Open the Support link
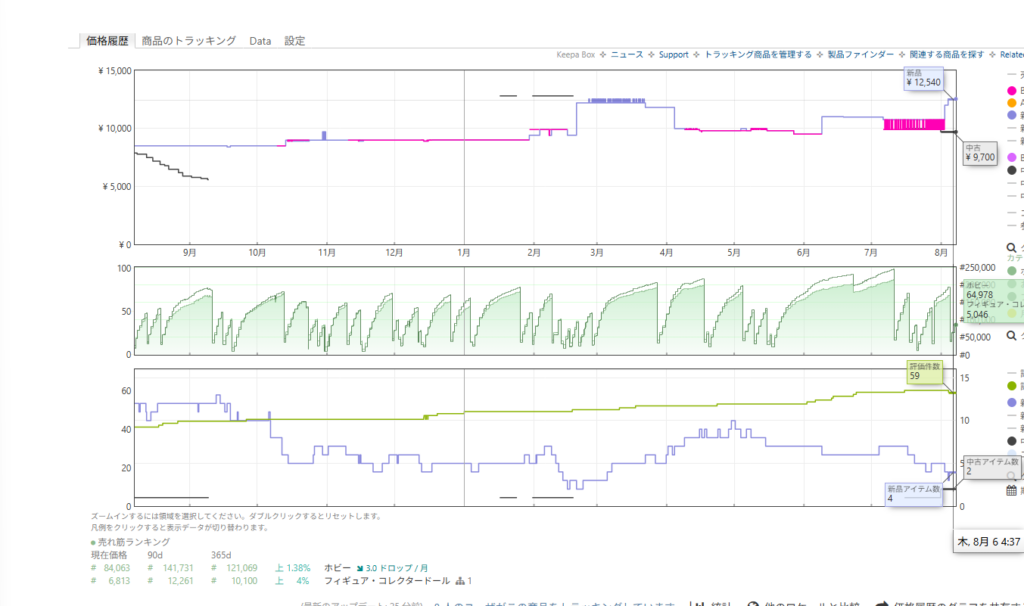 pos(673,55)
